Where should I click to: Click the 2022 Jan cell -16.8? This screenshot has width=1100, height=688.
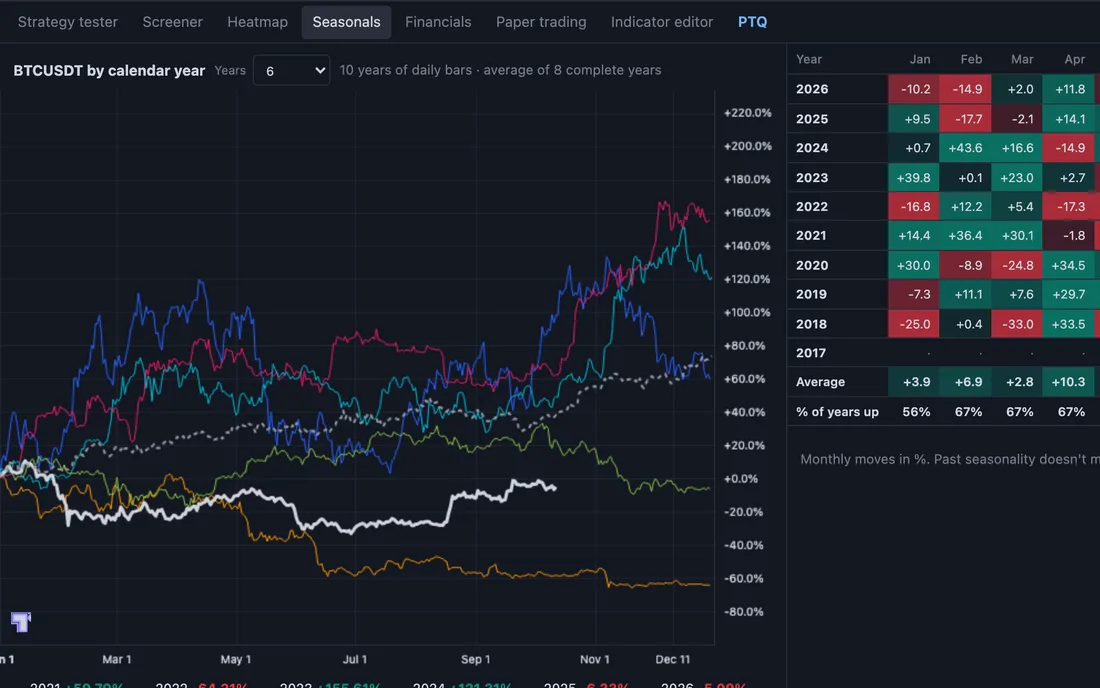click(x=913, y=207)
